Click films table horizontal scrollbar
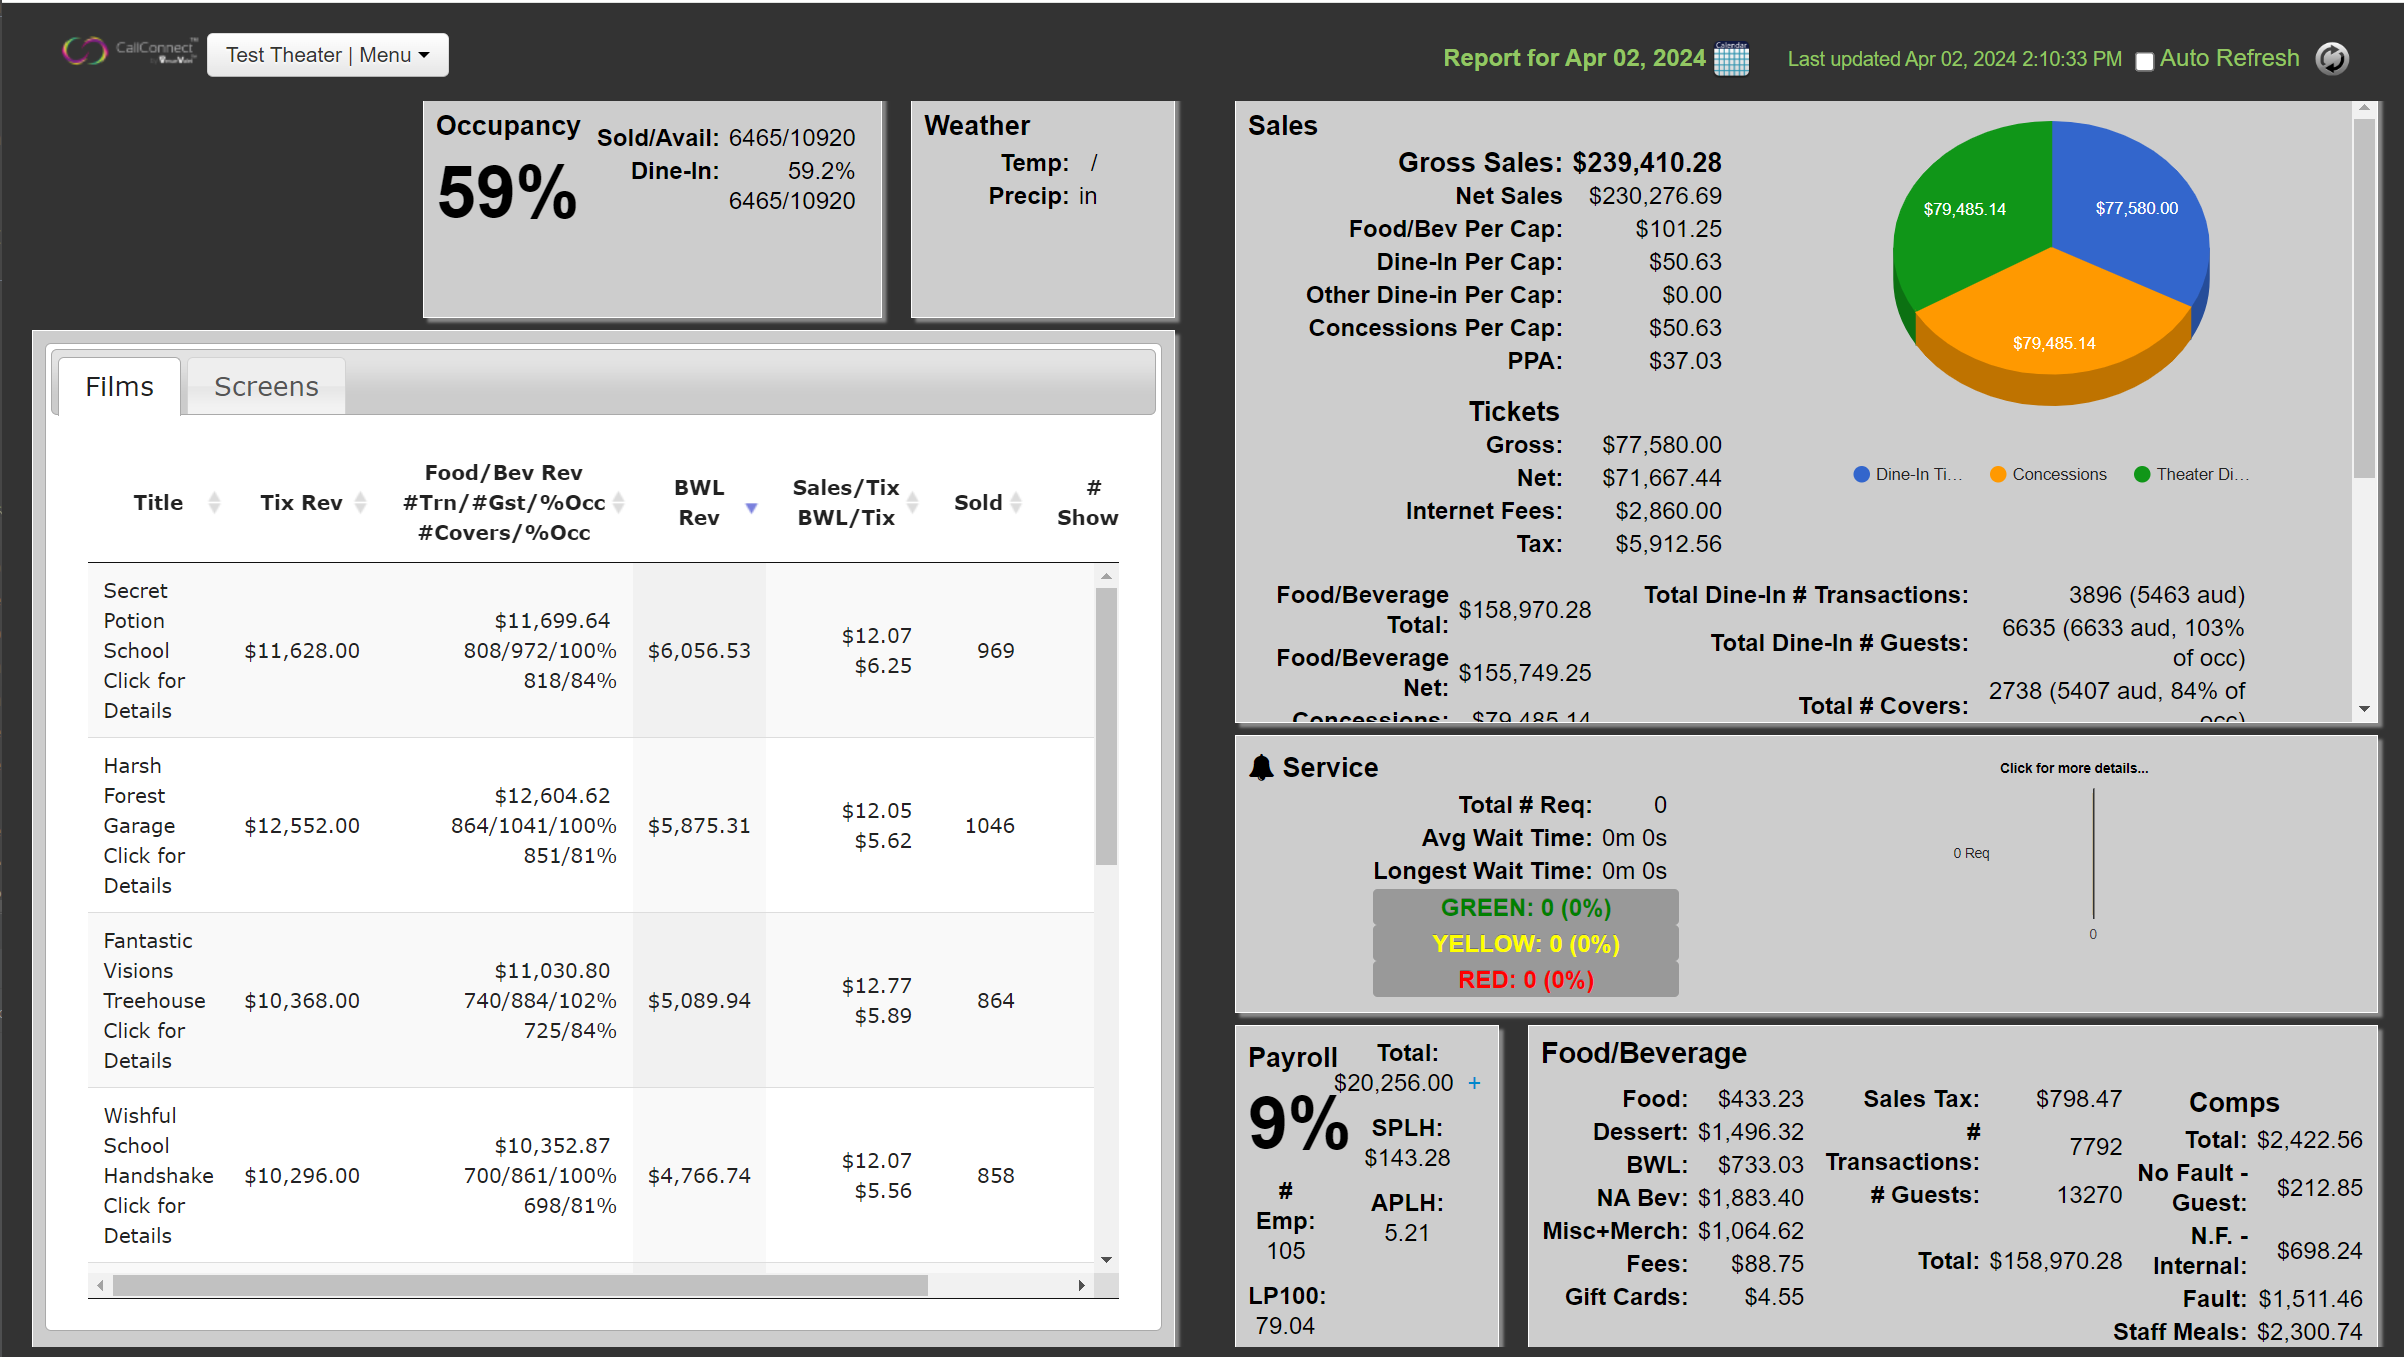Image resolution: width=2404 pixels, height=1357 pixels. 520,1285
